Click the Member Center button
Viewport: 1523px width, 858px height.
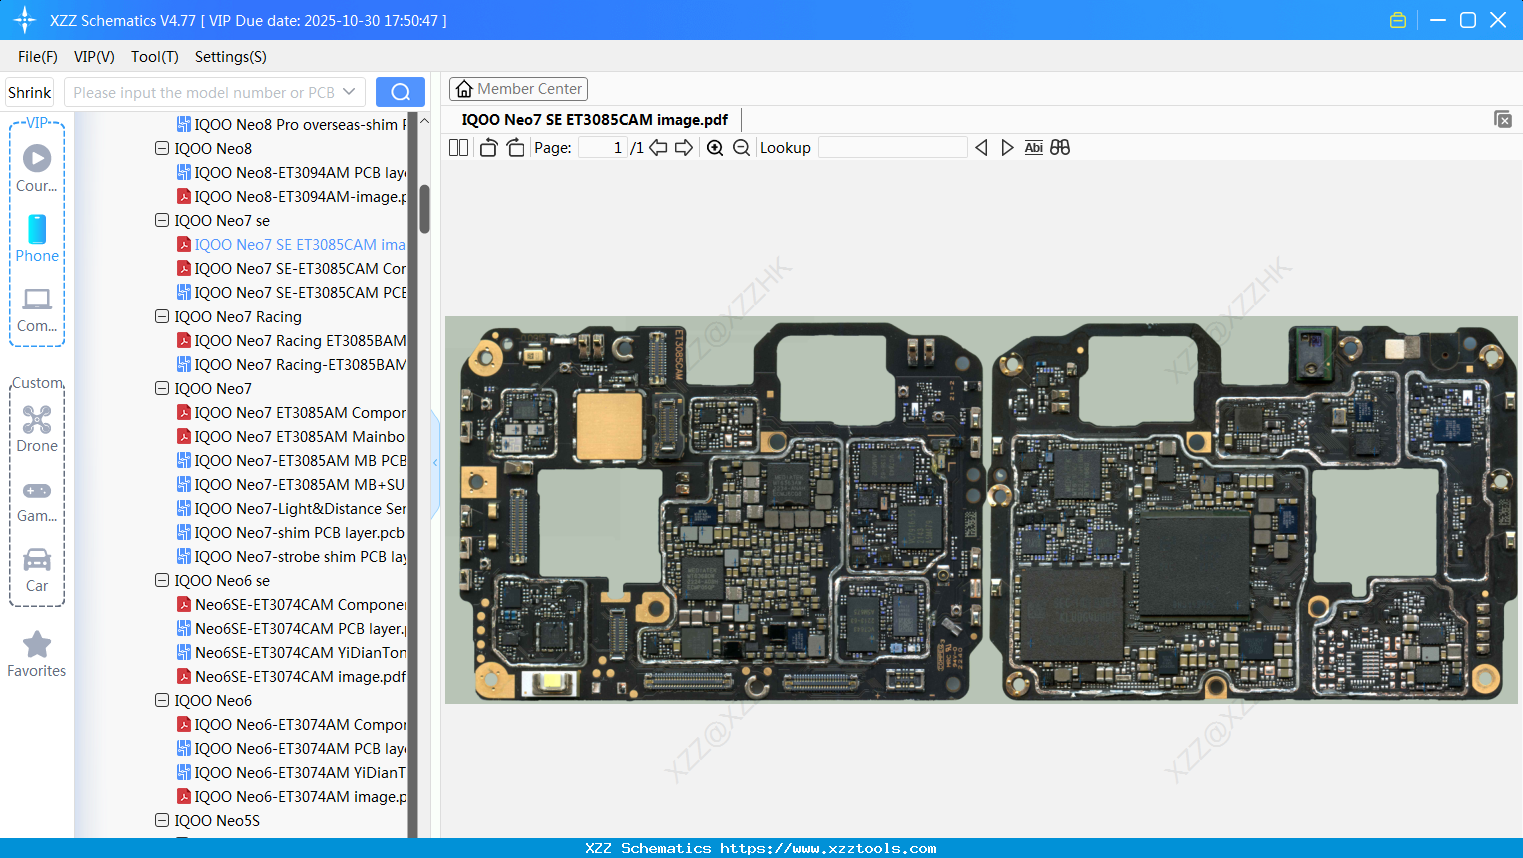[x=518, y=89]
